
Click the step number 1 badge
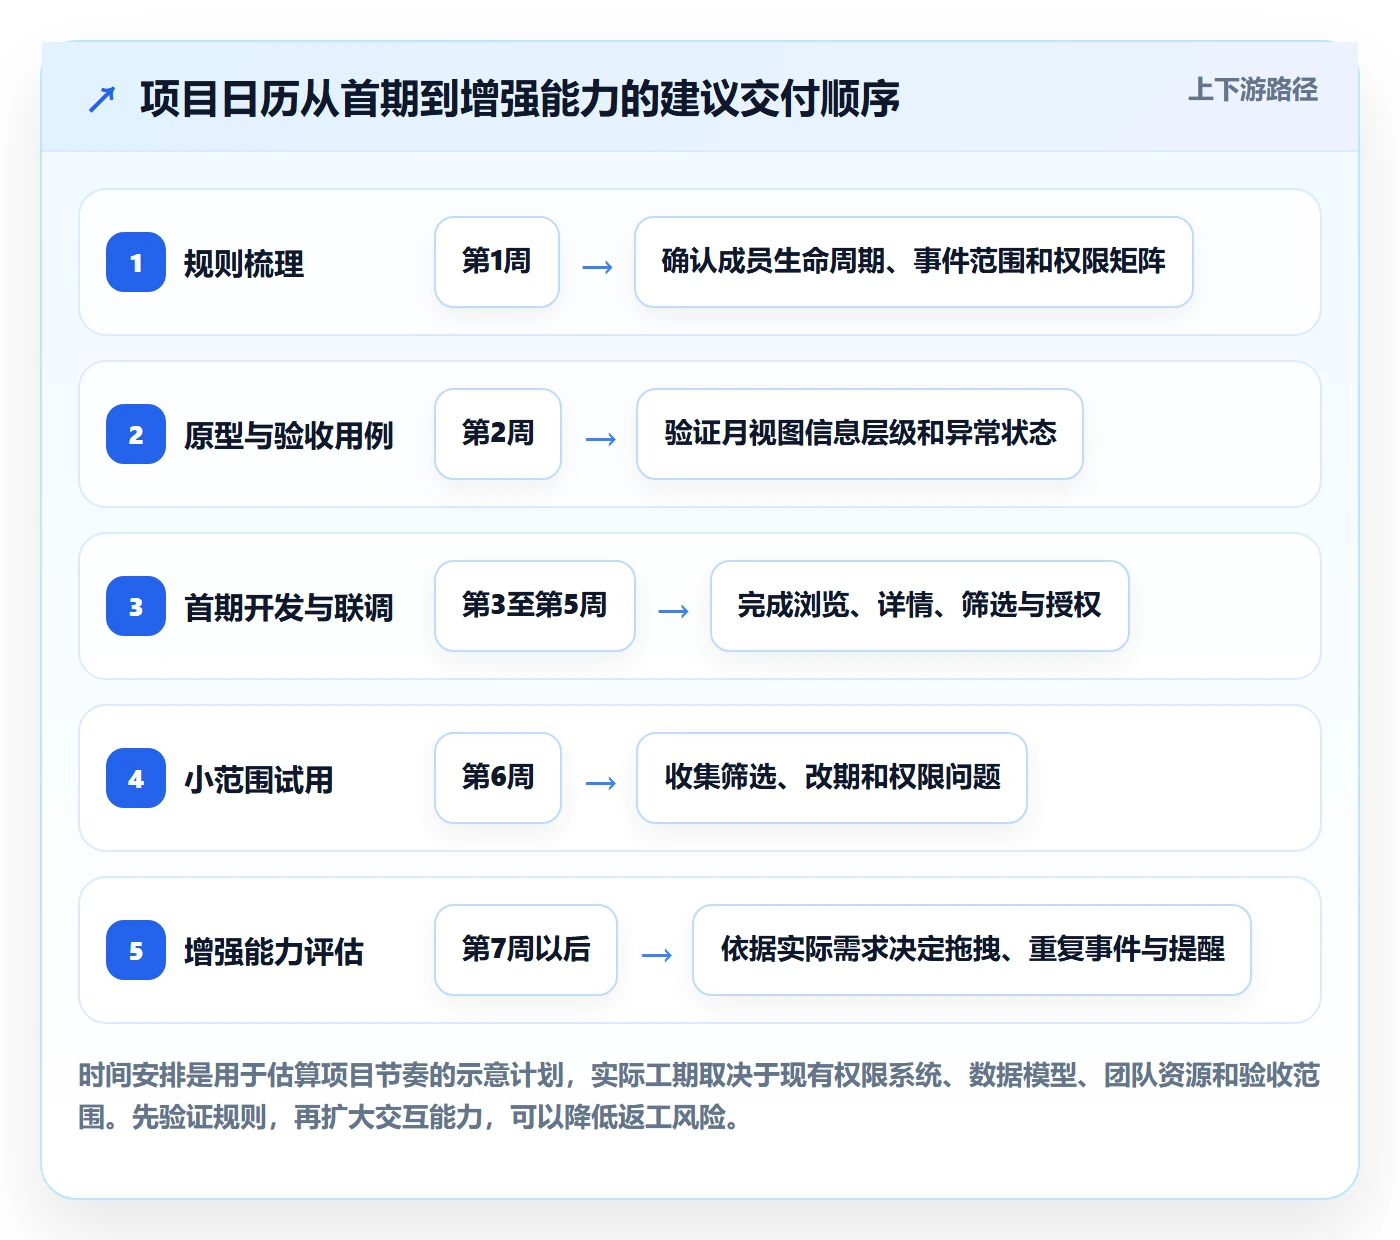[x=136, y=262]
